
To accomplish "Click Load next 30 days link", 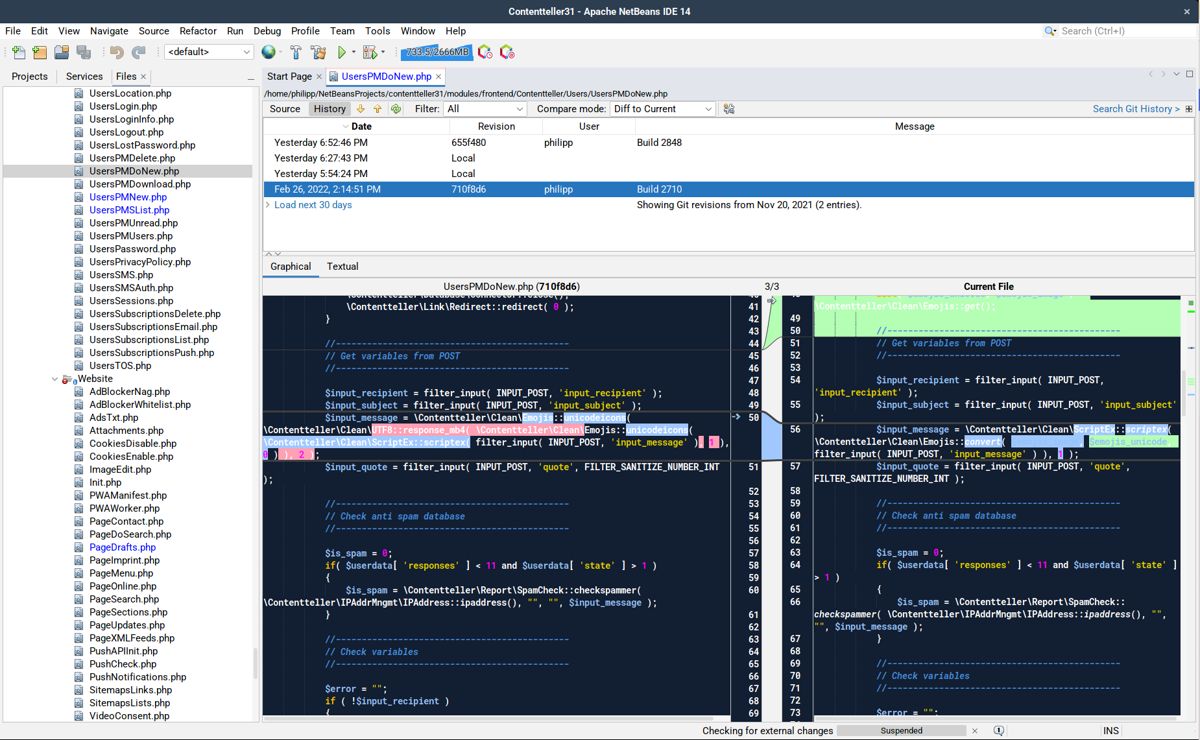I will point(313,205).
